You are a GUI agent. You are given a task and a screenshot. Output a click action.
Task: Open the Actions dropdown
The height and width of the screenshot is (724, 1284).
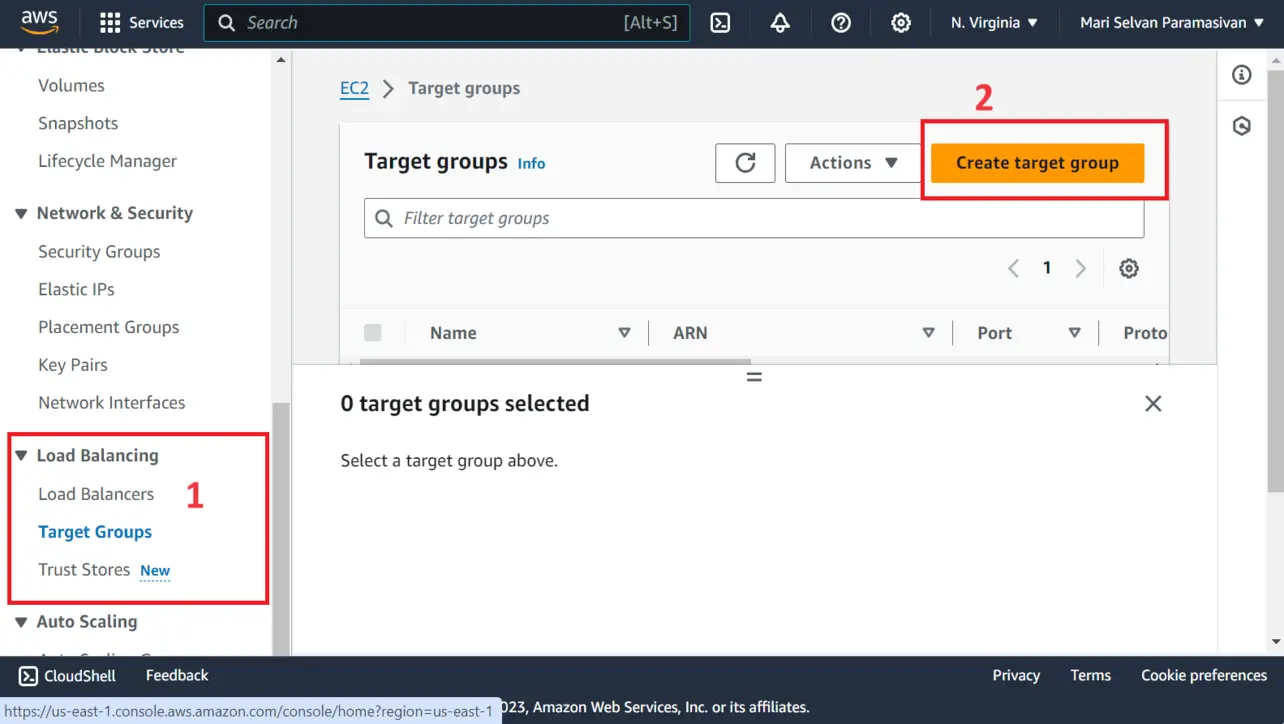(x=853, y=163)
